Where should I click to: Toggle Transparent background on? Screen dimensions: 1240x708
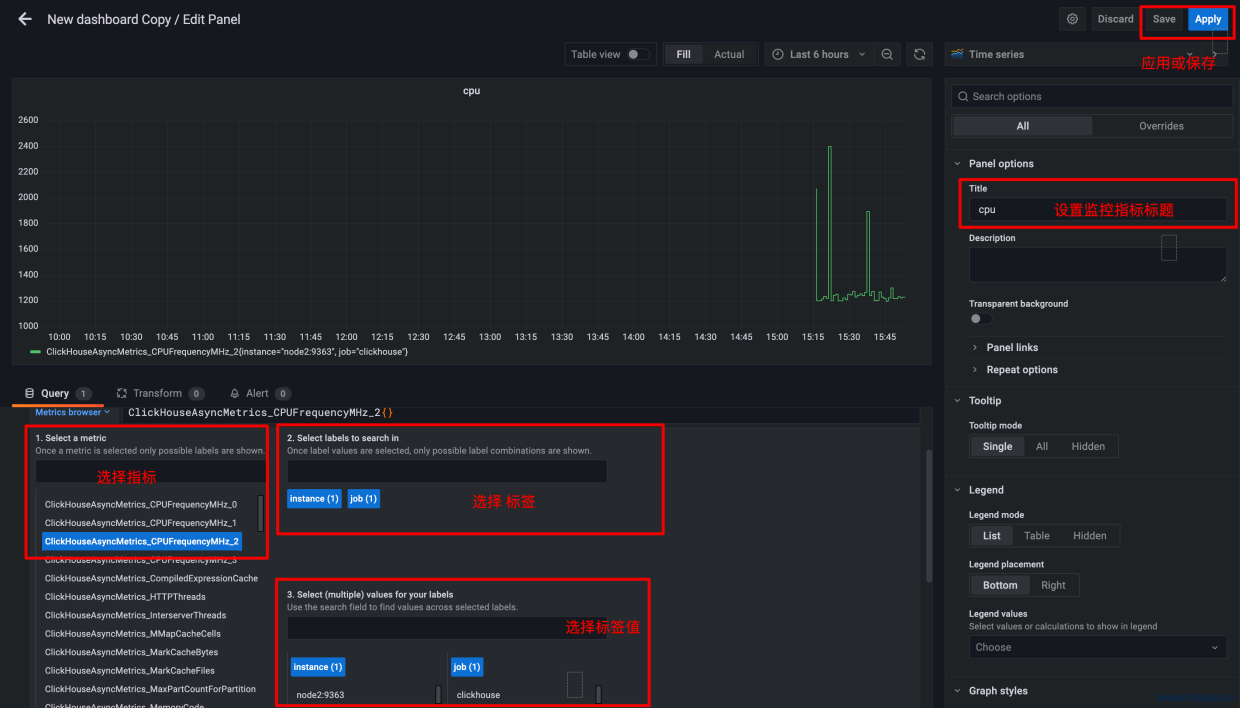[975, 317]
